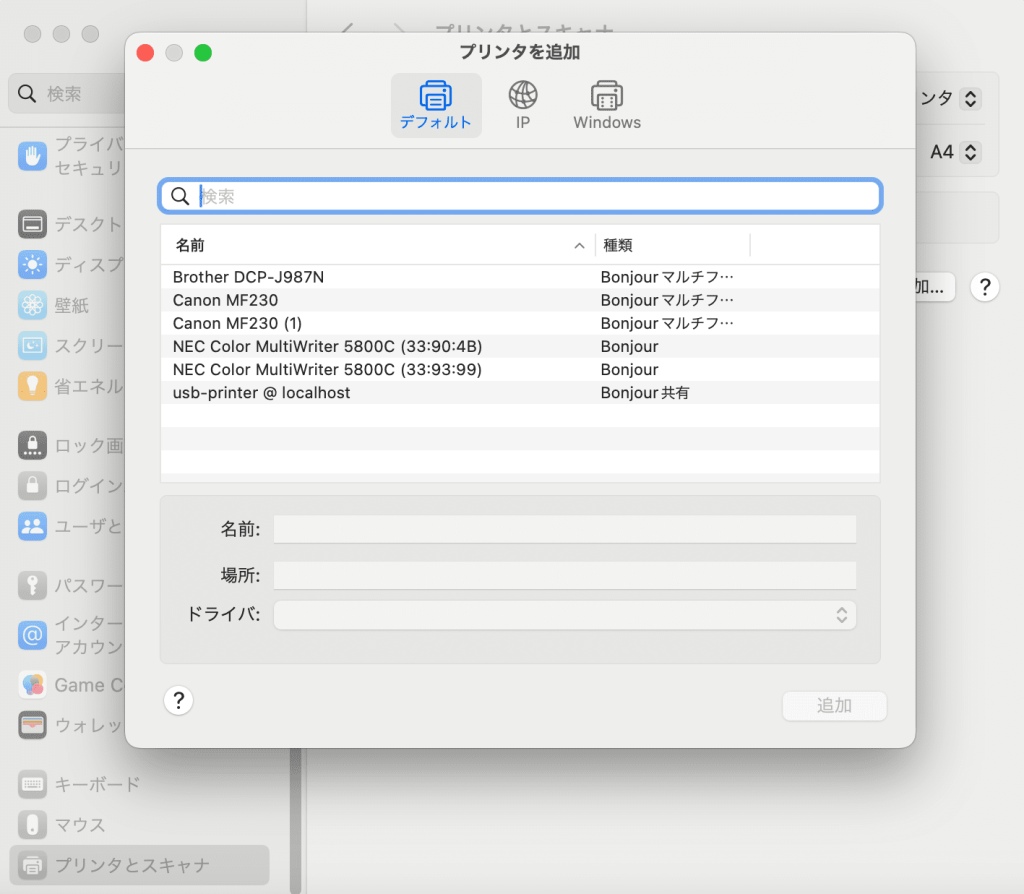Click the magnifier icon in Add Printer search
1024x894 pixels.
click(180, 196)
